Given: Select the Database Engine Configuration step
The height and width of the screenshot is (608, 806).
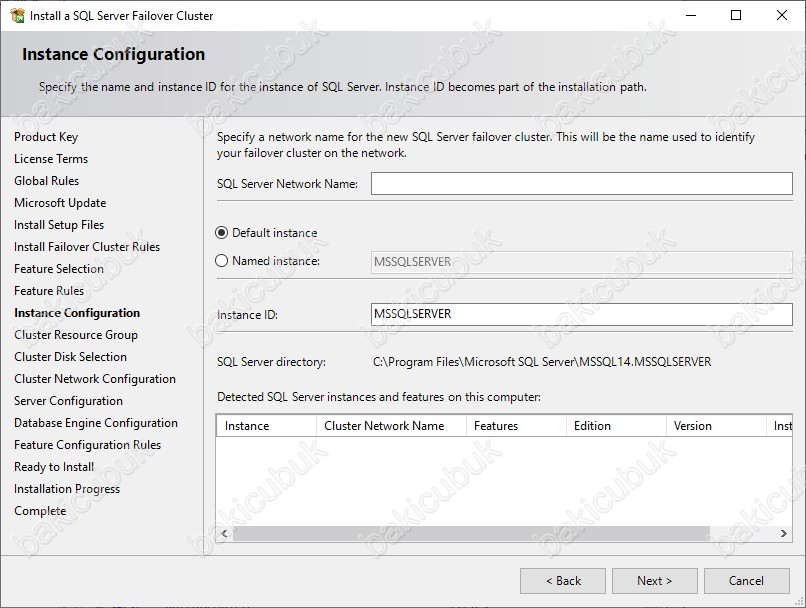Looking at the screenshot, I should [96, 423].
